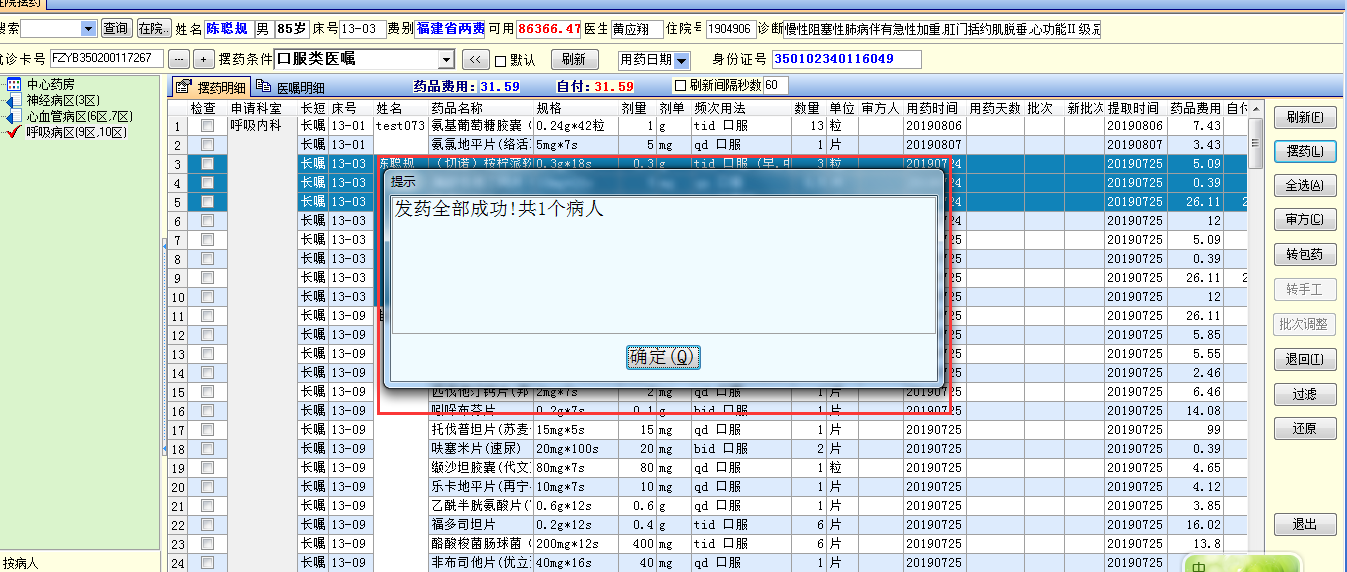1347x572 pixels.
Task: Click 药品费用 column header
Action: pyautogui.click(x=1195, y=108)
